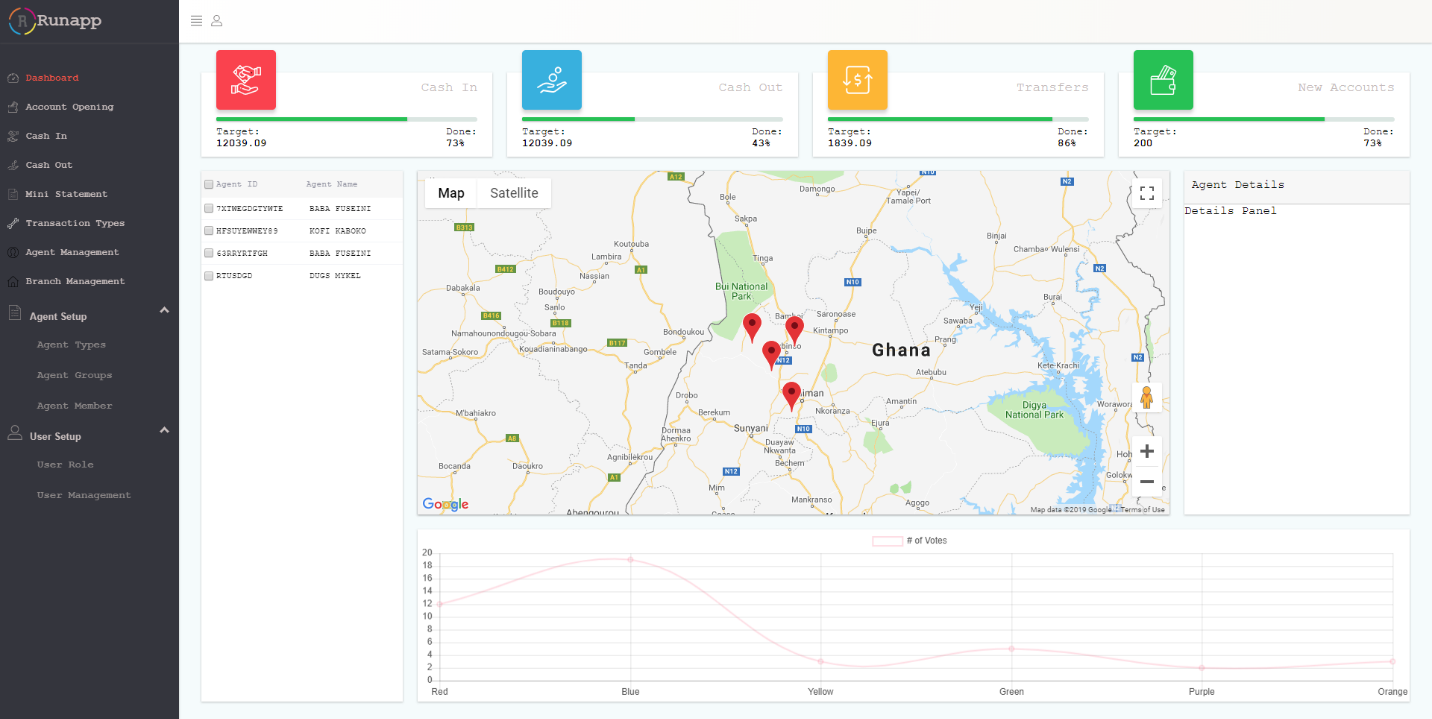Click the red Cash In handshake icon
Viewport: 1432px width, 719px height.
pyautogui.click(x=246, y=80)
